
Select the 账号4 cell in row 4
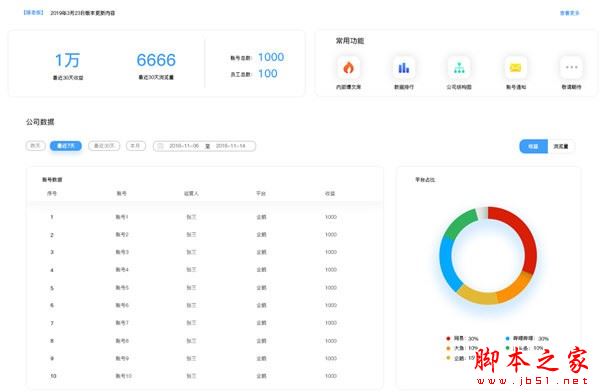click(x=122, y=270)
